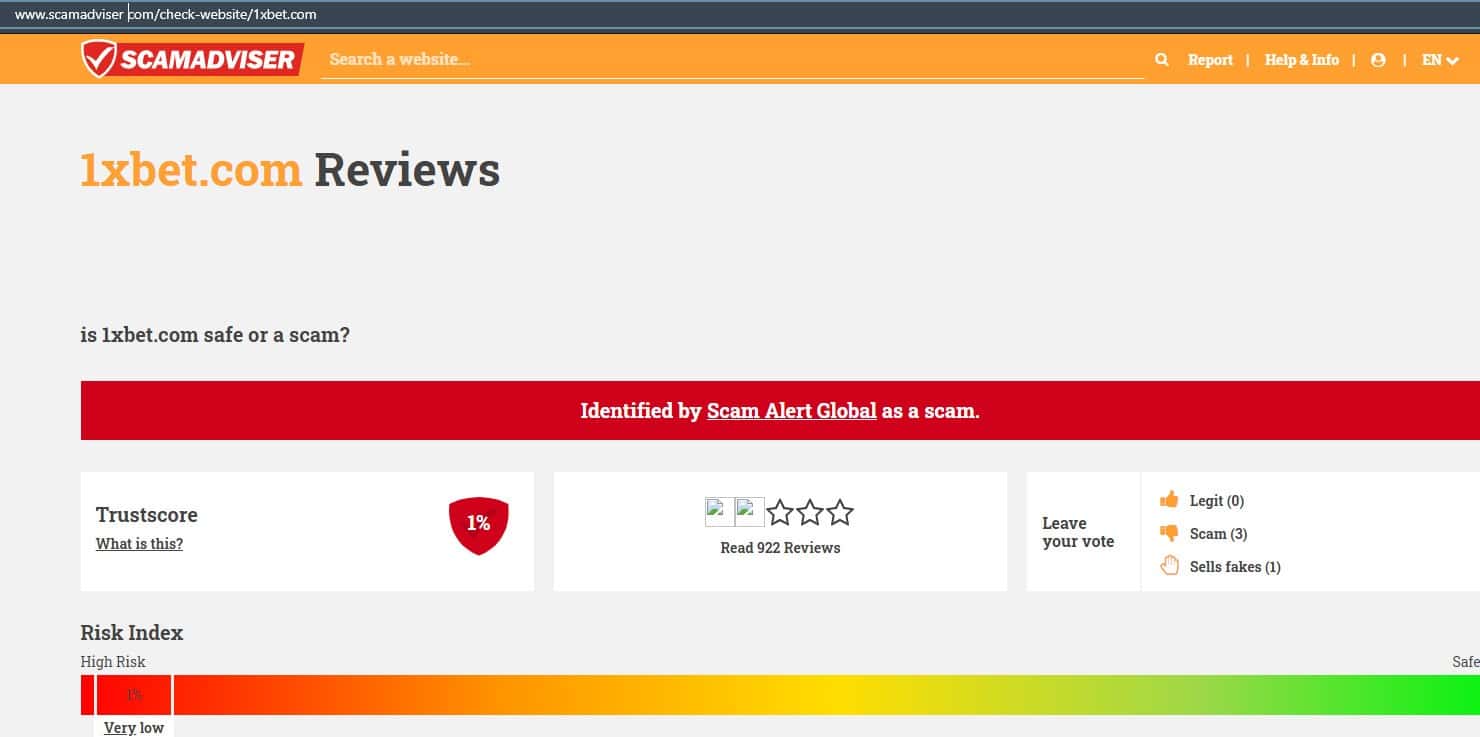1480x737 pixels.
Task: Click the 'is 1xbet.com safe or a scam?' text
Action: coord(215,335)
